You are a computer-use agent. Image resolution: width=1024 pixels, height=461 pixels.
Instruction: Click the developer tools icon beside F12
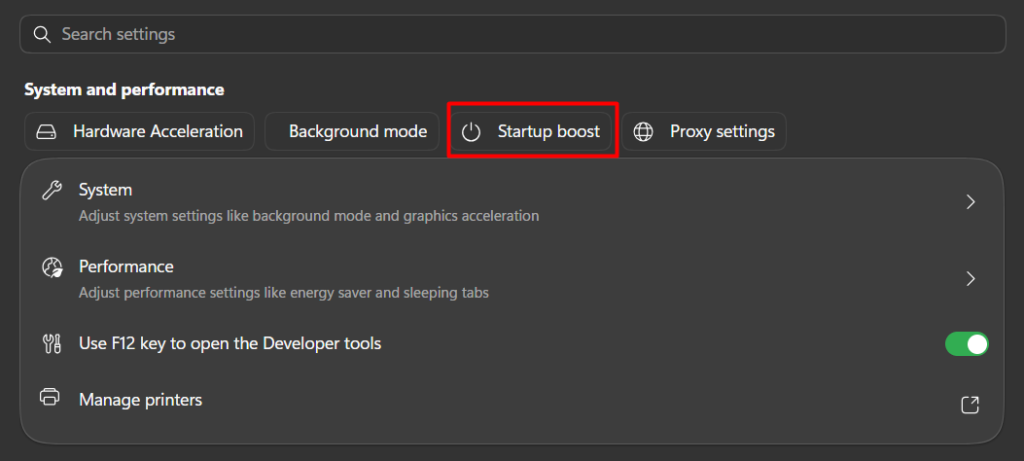[x=52, y=343]
